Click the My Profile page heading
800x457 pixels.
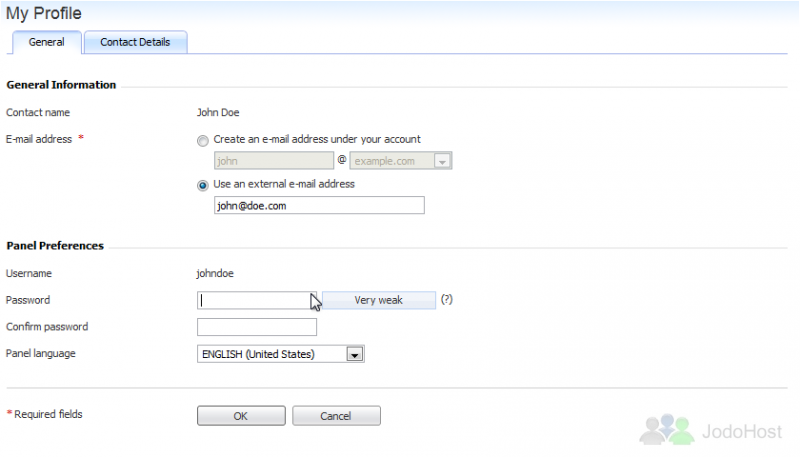pos(43,13)
